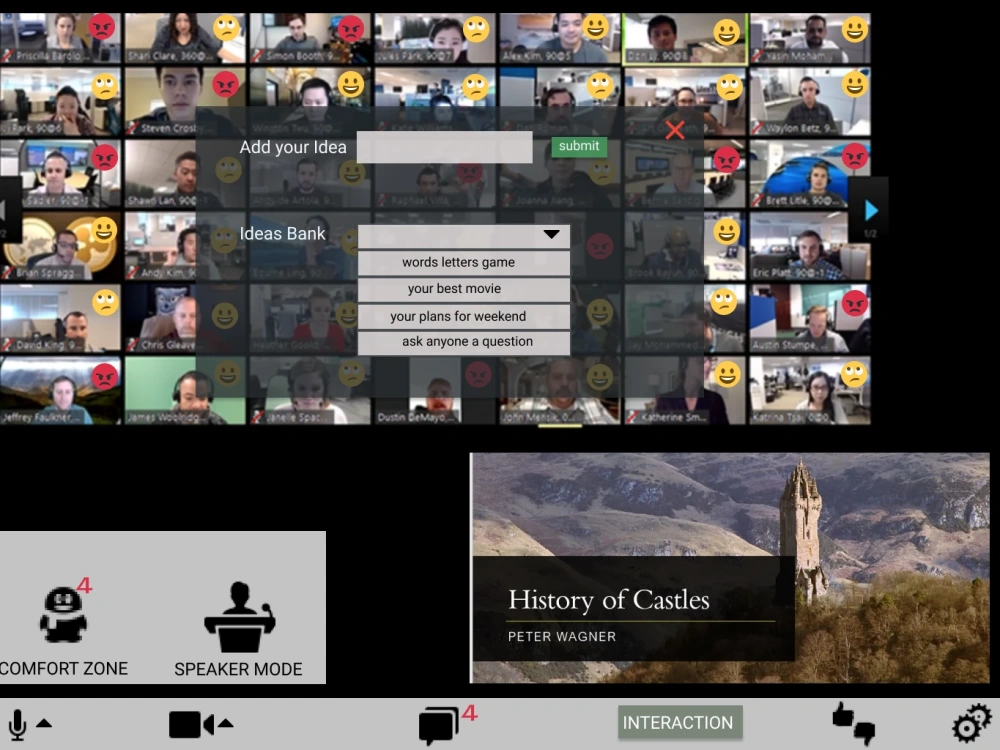Viewport: 1000px width, 750px height.
Task: Toggle the video camera icon
Action: pos(191,725)
